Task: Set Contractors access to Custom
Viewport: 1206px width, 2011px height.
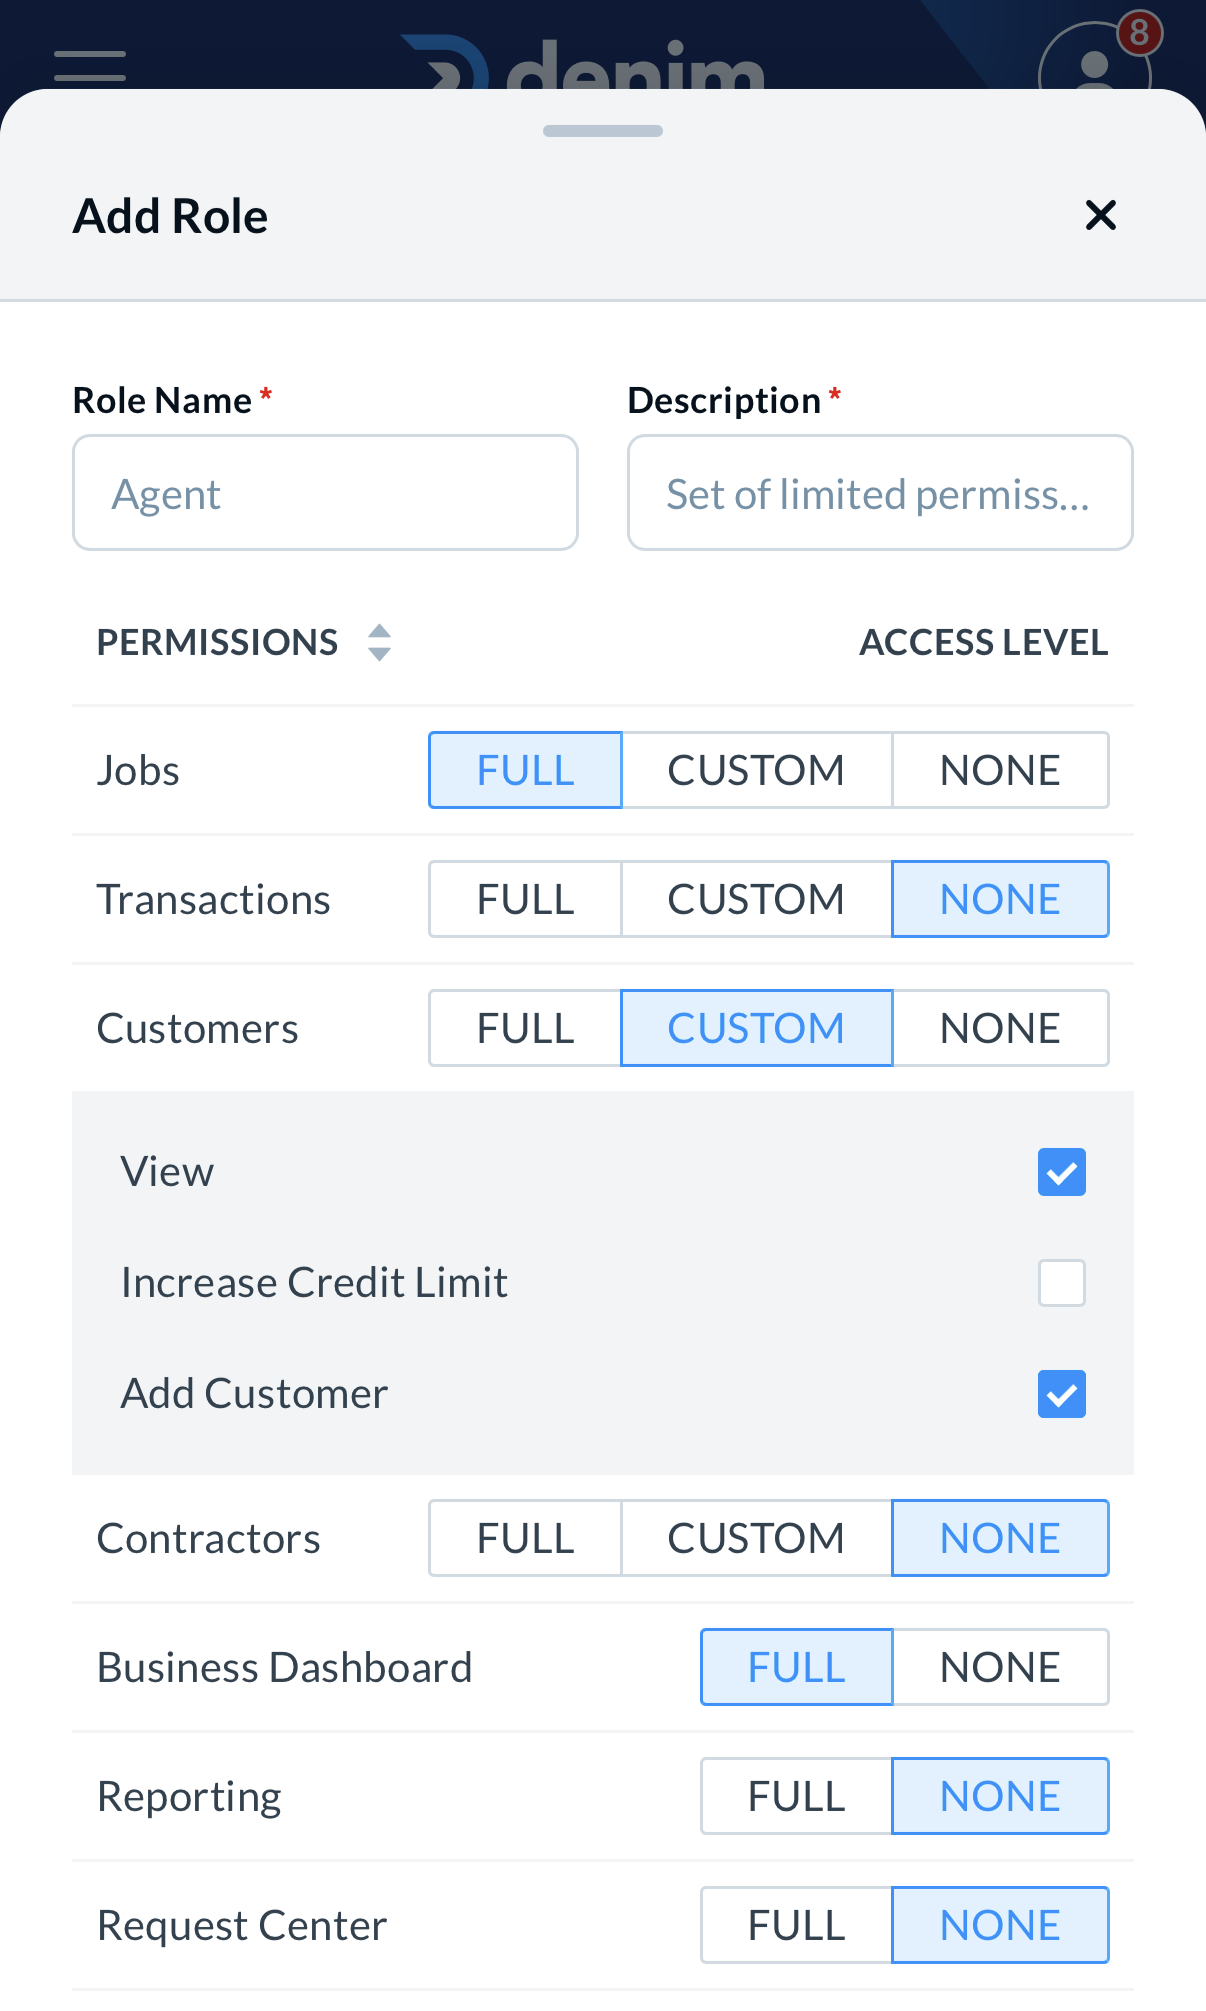Action: click(x=756, y=1538)
